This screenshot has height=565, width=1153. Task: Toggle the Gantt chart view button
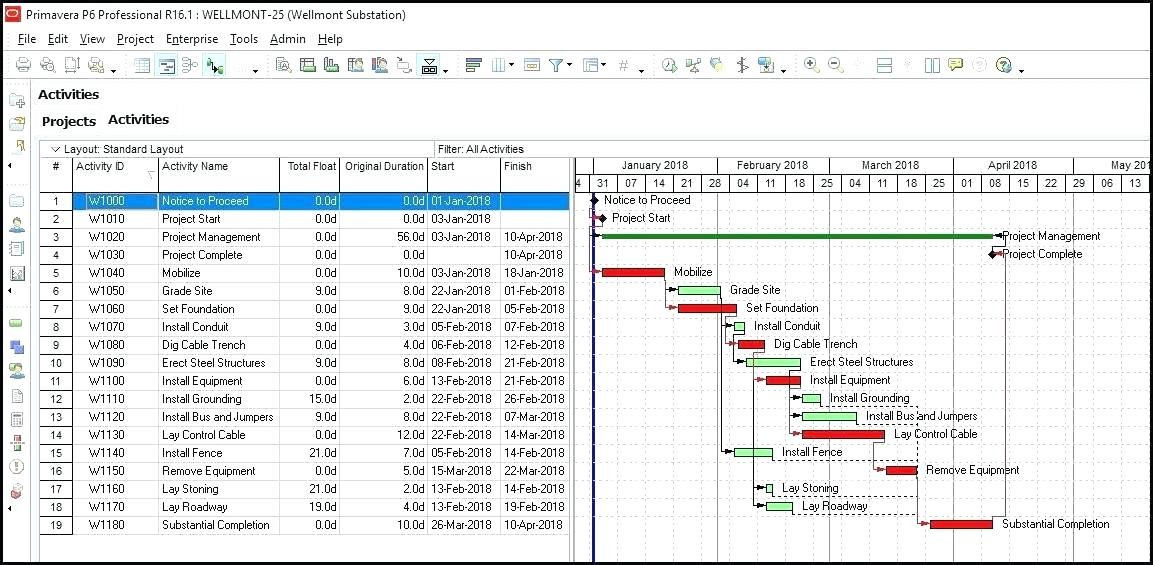tap(166, 66)
